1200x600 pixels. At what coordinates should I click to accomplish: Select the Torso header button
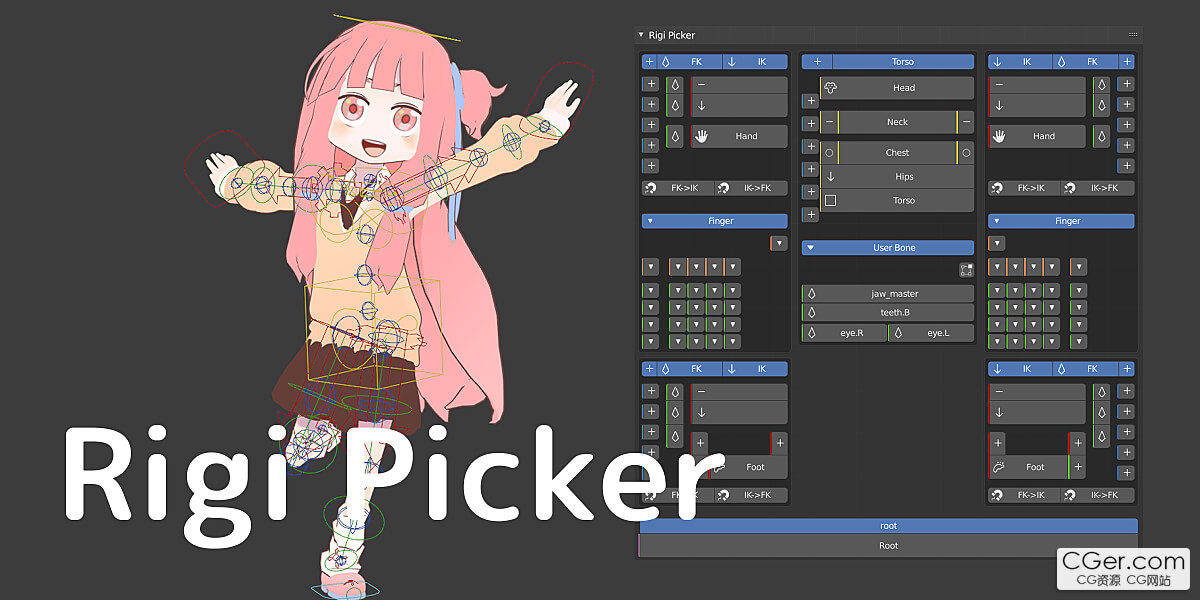pyautogui.click(x=903, y=62)
